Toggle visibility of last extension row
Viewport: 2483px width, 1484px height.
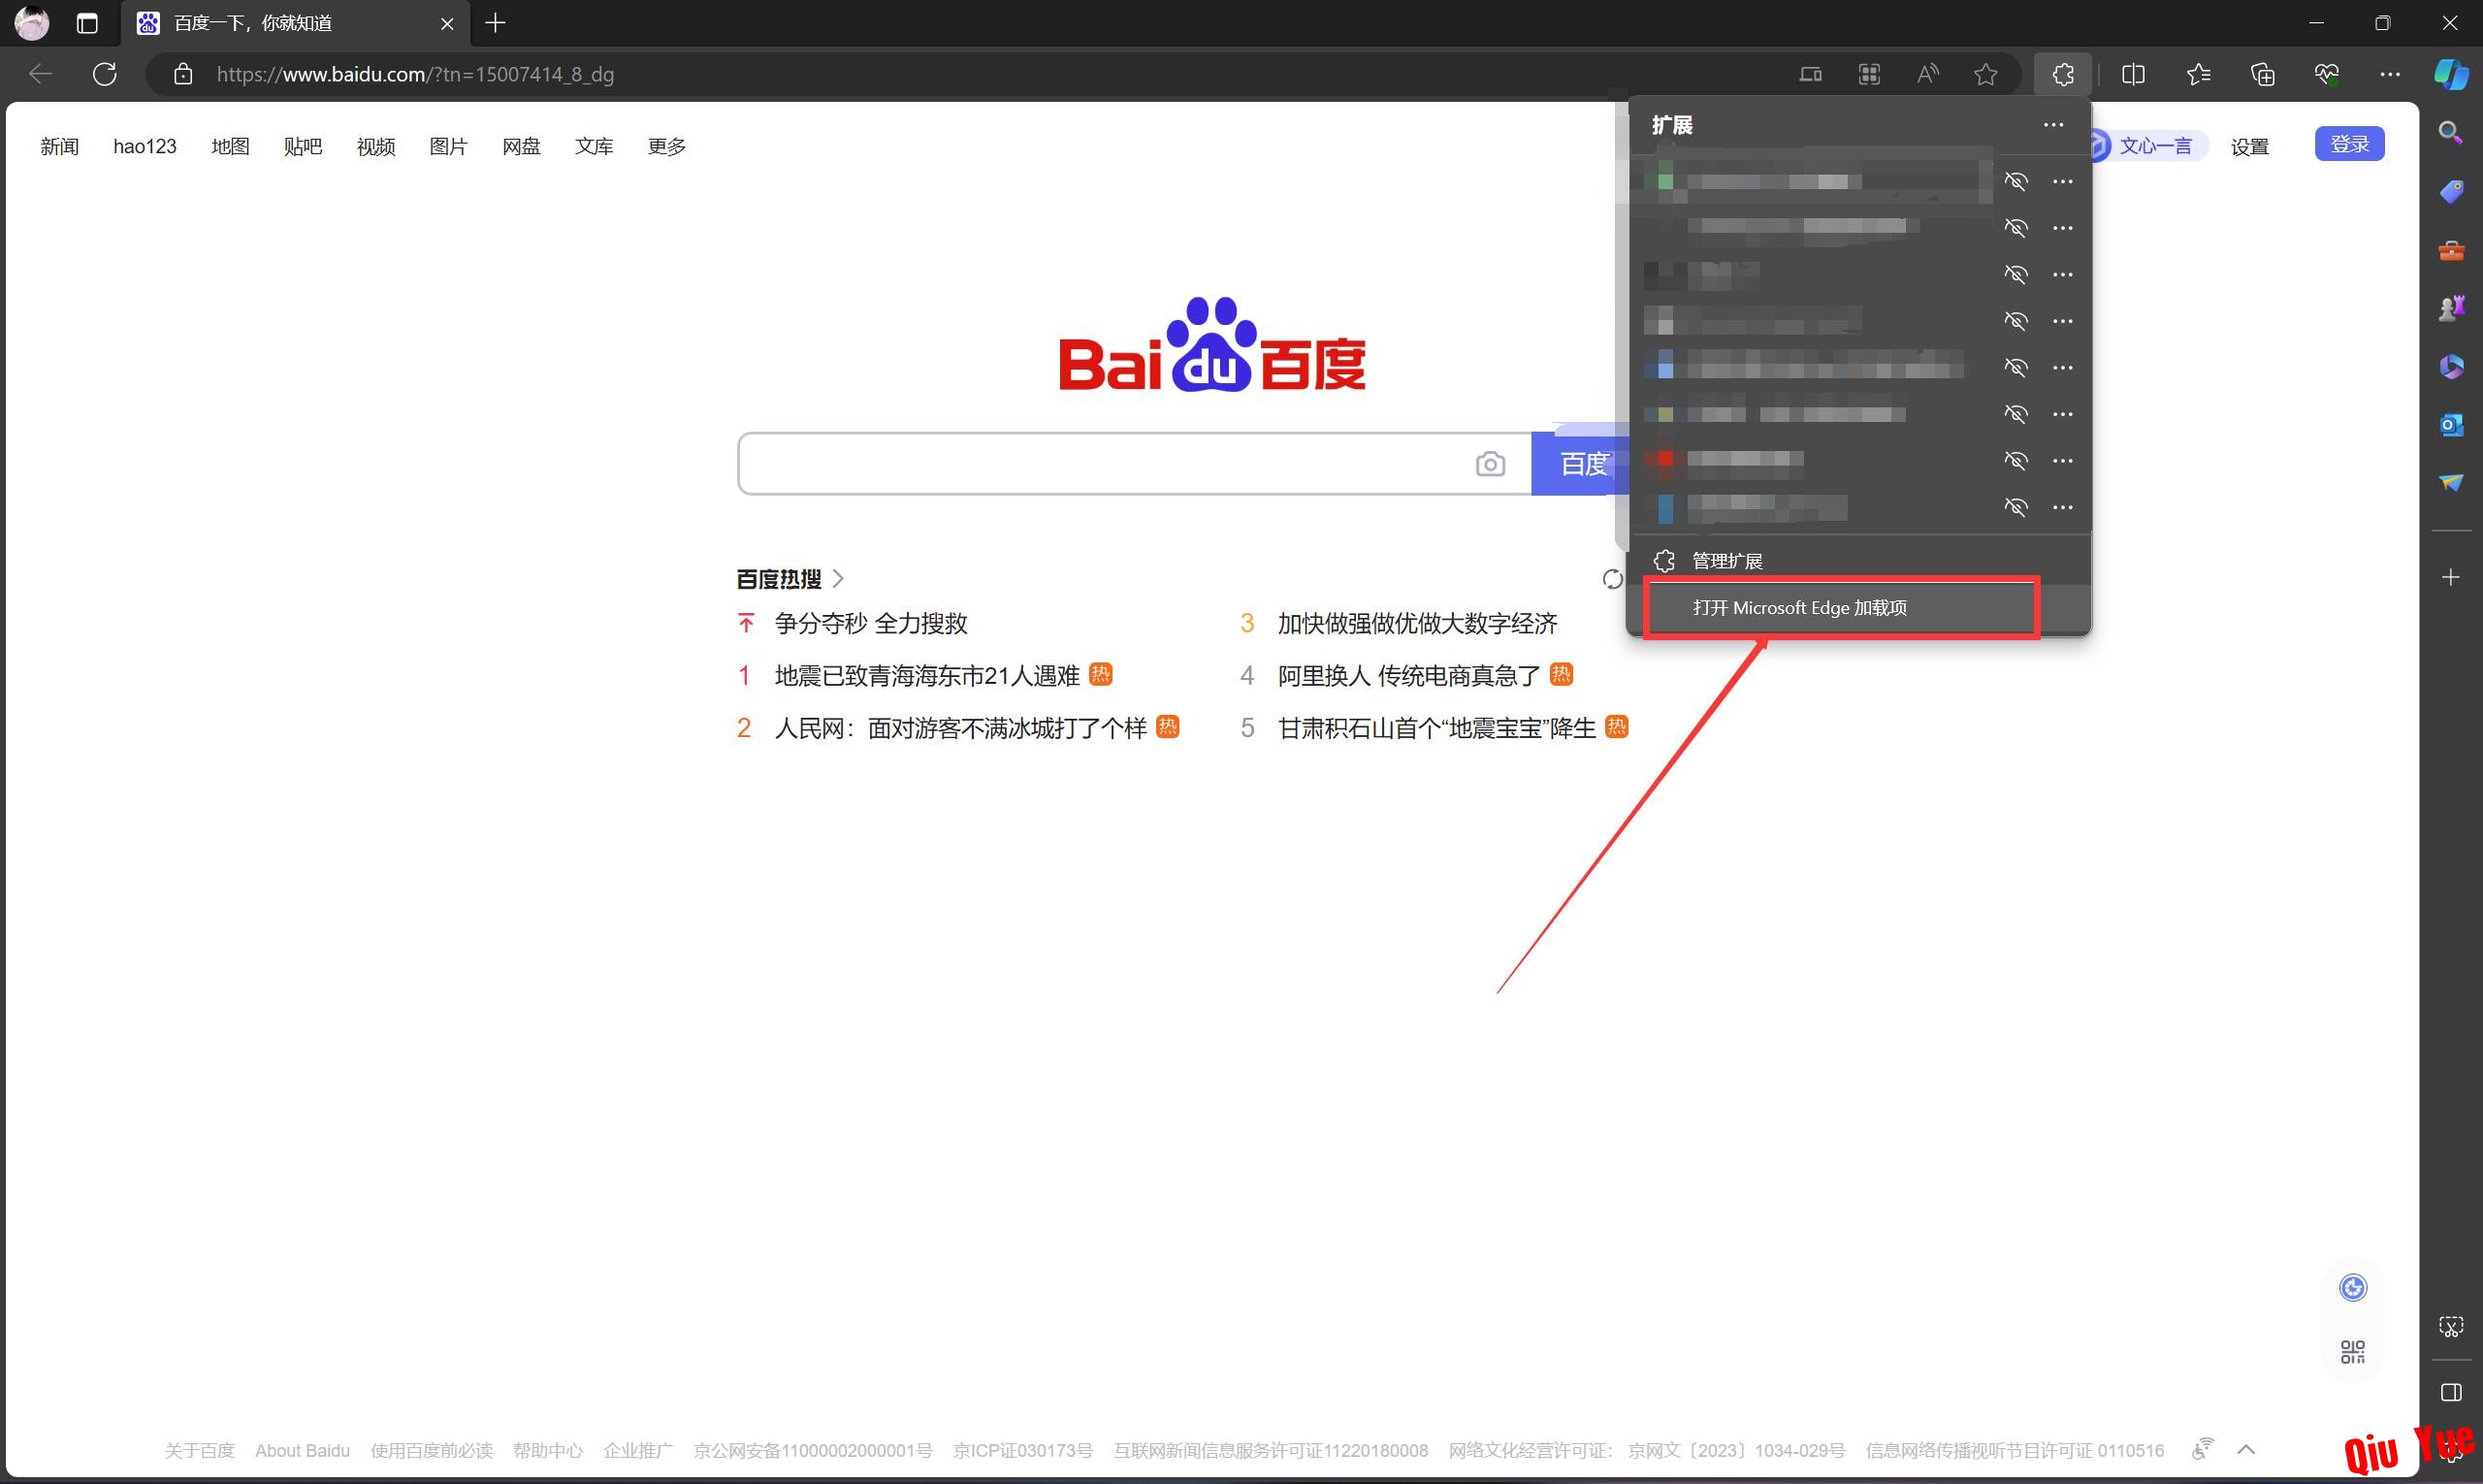(x=2016, y=507)
